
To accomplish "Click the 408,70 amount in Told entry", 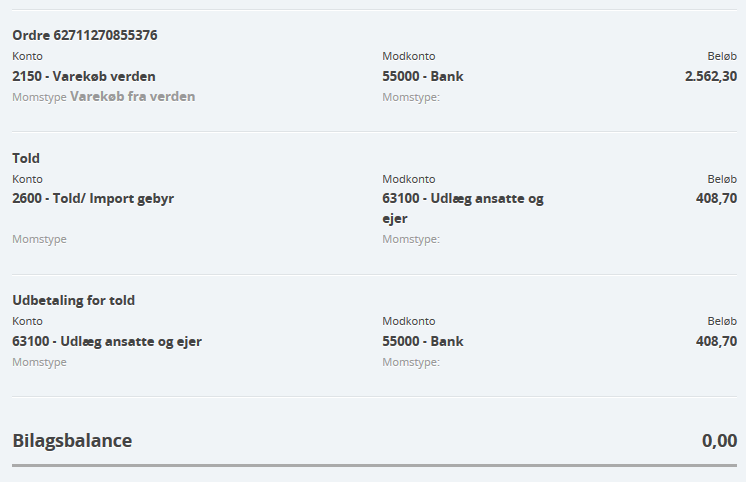I will [x=716, y=198].
